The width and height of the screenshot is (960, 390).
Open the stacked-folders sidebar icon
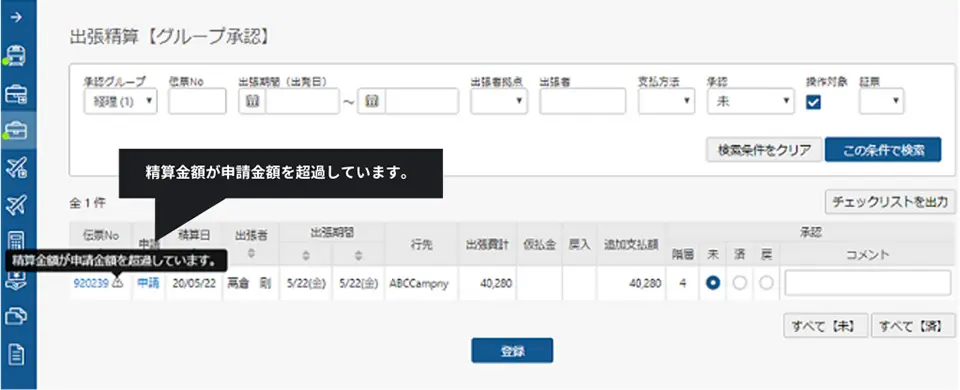pos(17,317)
